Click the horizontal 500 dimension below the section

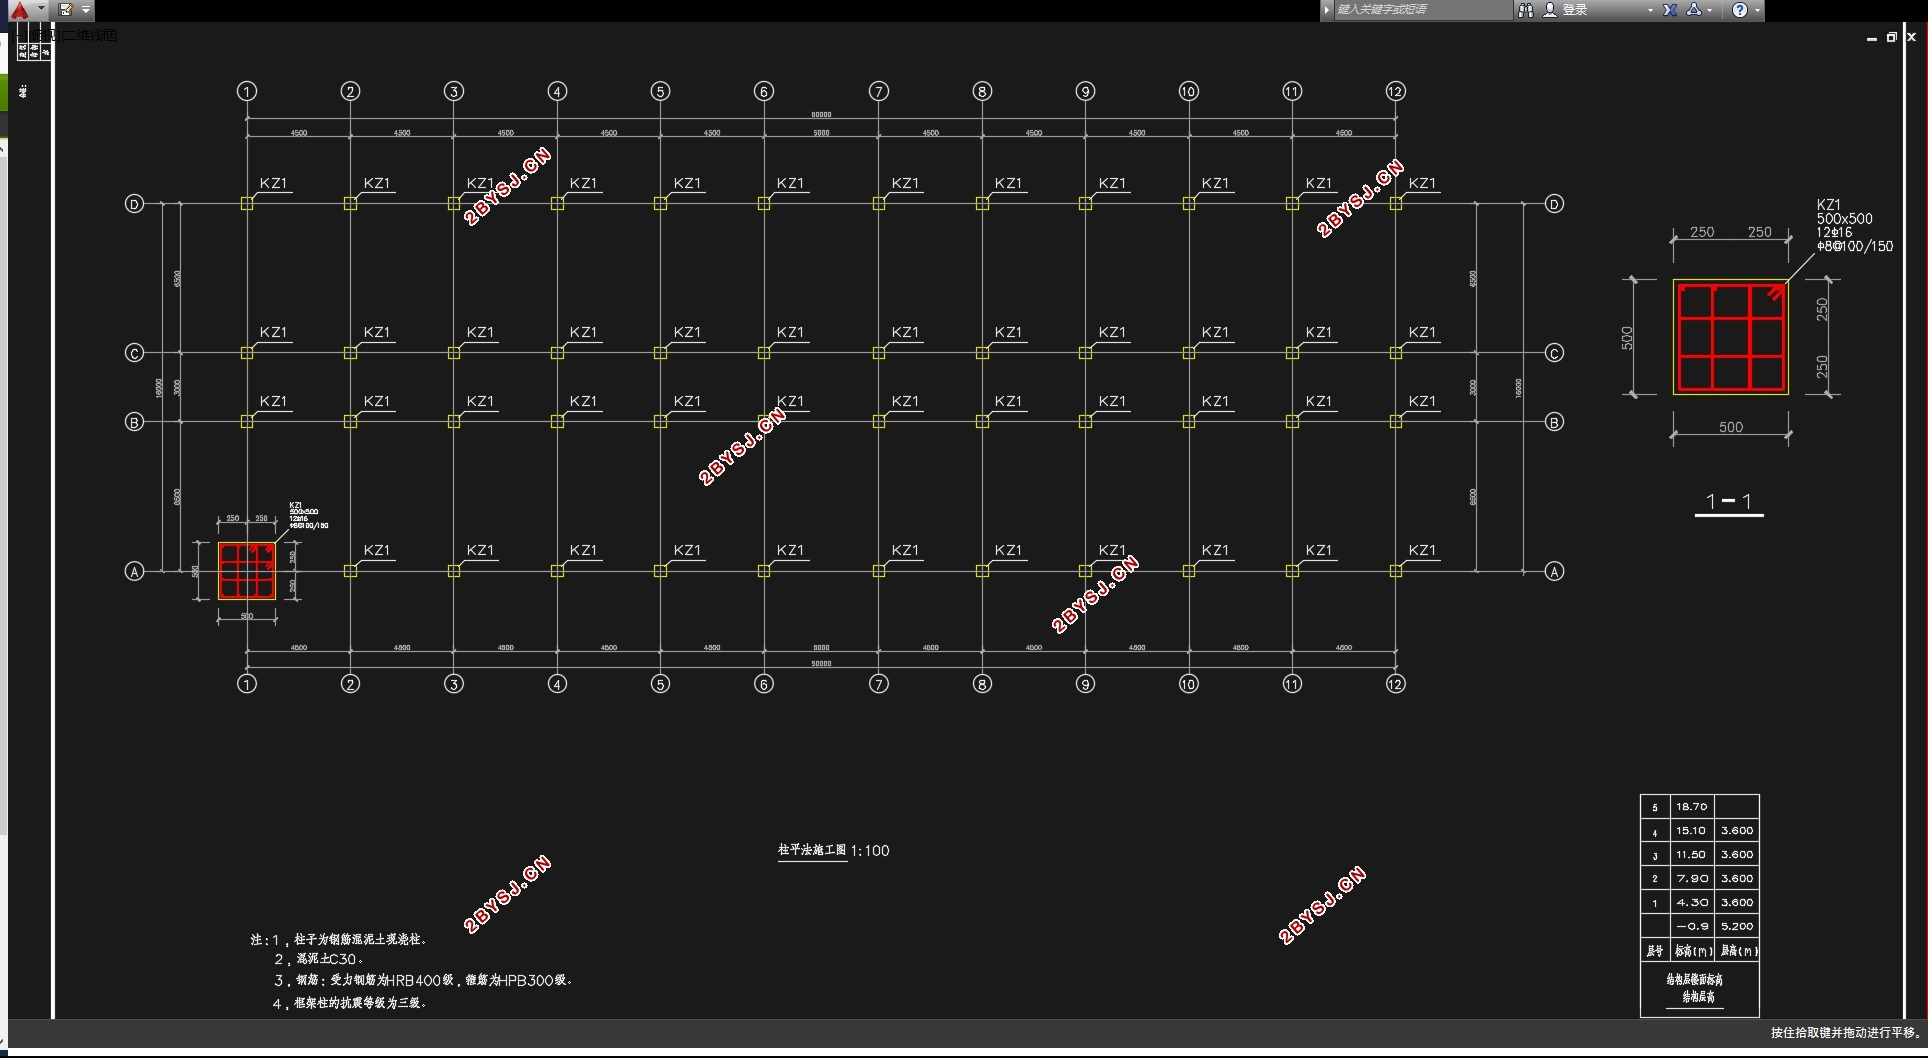[1731, 427]
